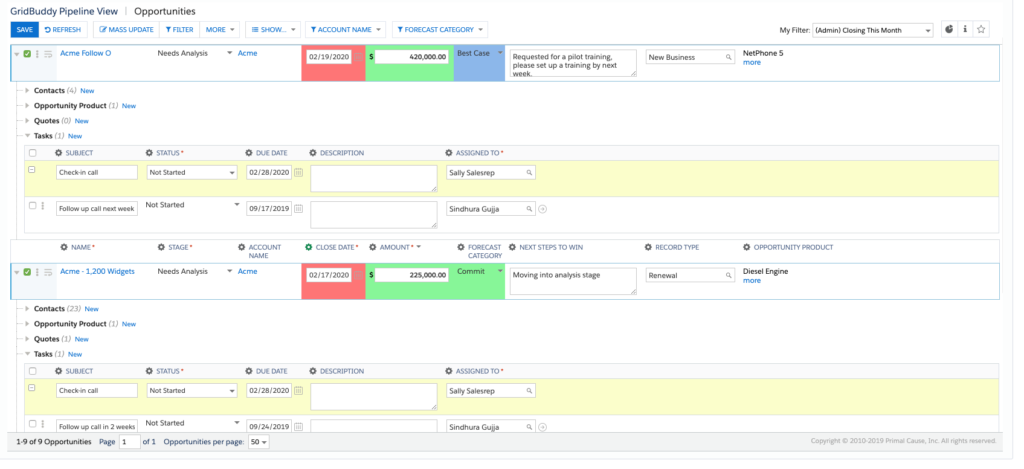1024x469 pixels.
Task: Click the gear icon beside NAME column
Action: [64, 248]
